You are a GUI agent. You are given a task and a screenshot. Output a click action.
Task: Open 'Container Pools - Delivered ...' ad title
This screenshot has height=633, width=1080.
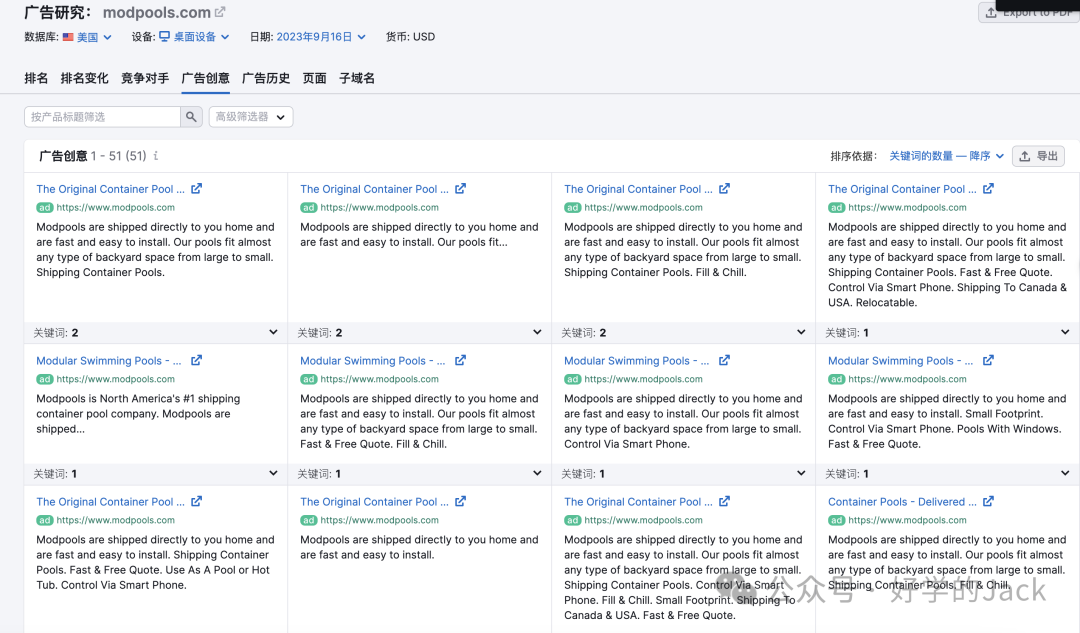(x=902, y=501)
